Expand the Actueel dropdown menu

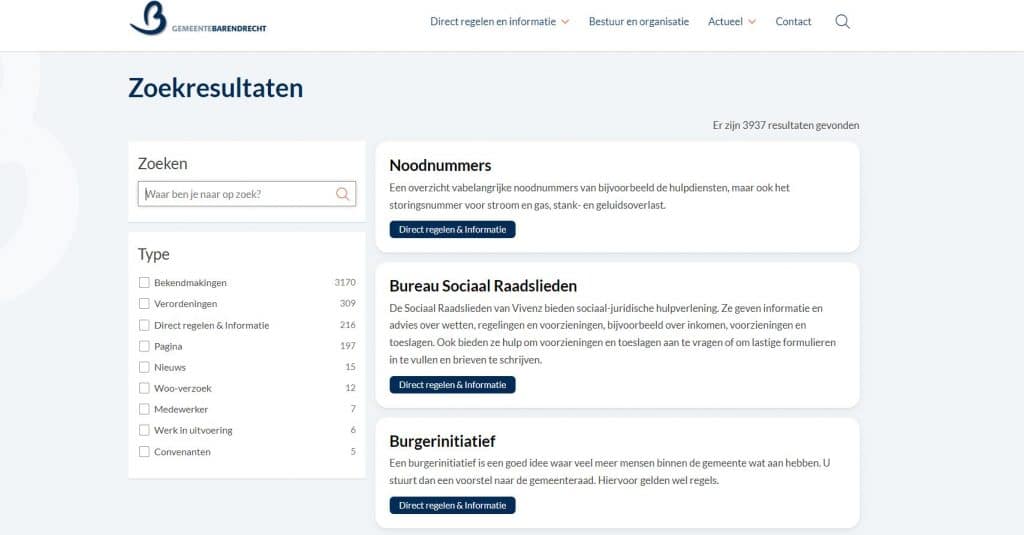tap(731, 21)
